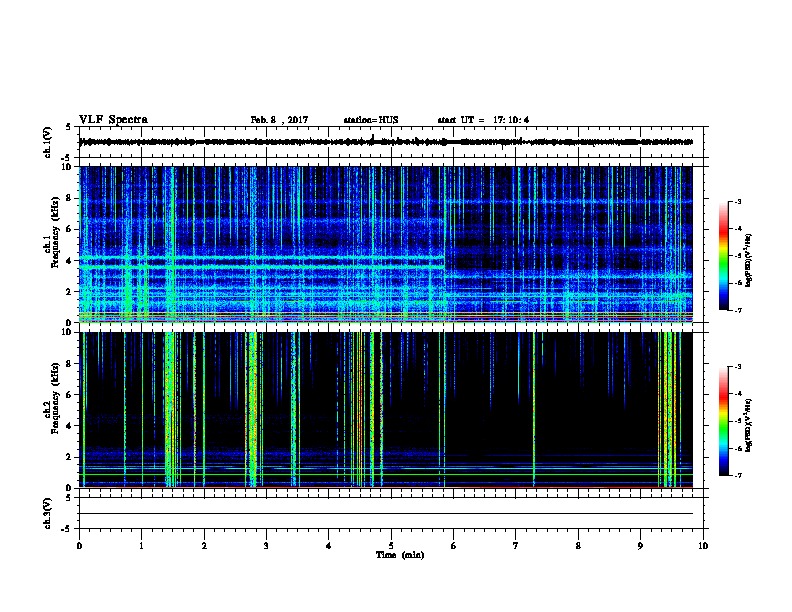Click the "start UT = 17:10:4" header text
792x612 pixels.
(x=483, y=120)
